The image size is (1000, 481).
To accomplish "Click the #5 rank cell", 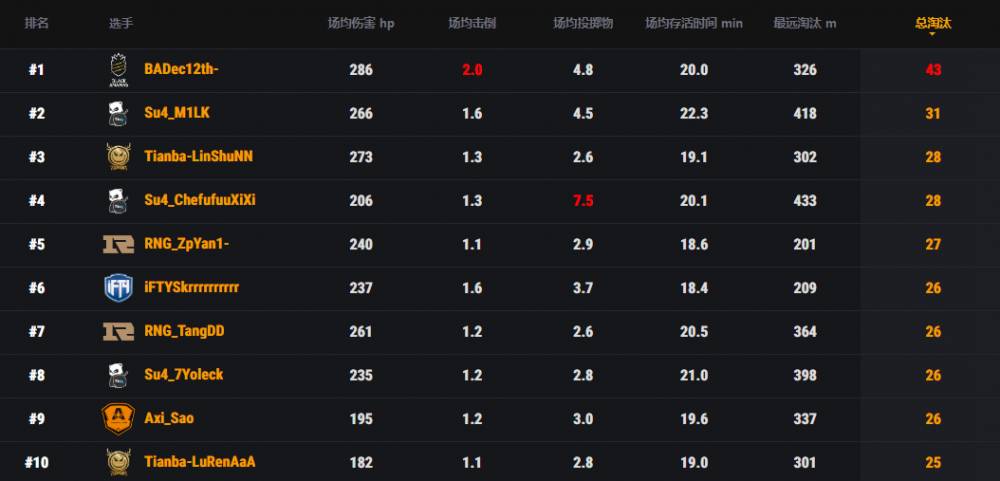I will [x=37, y=244].
